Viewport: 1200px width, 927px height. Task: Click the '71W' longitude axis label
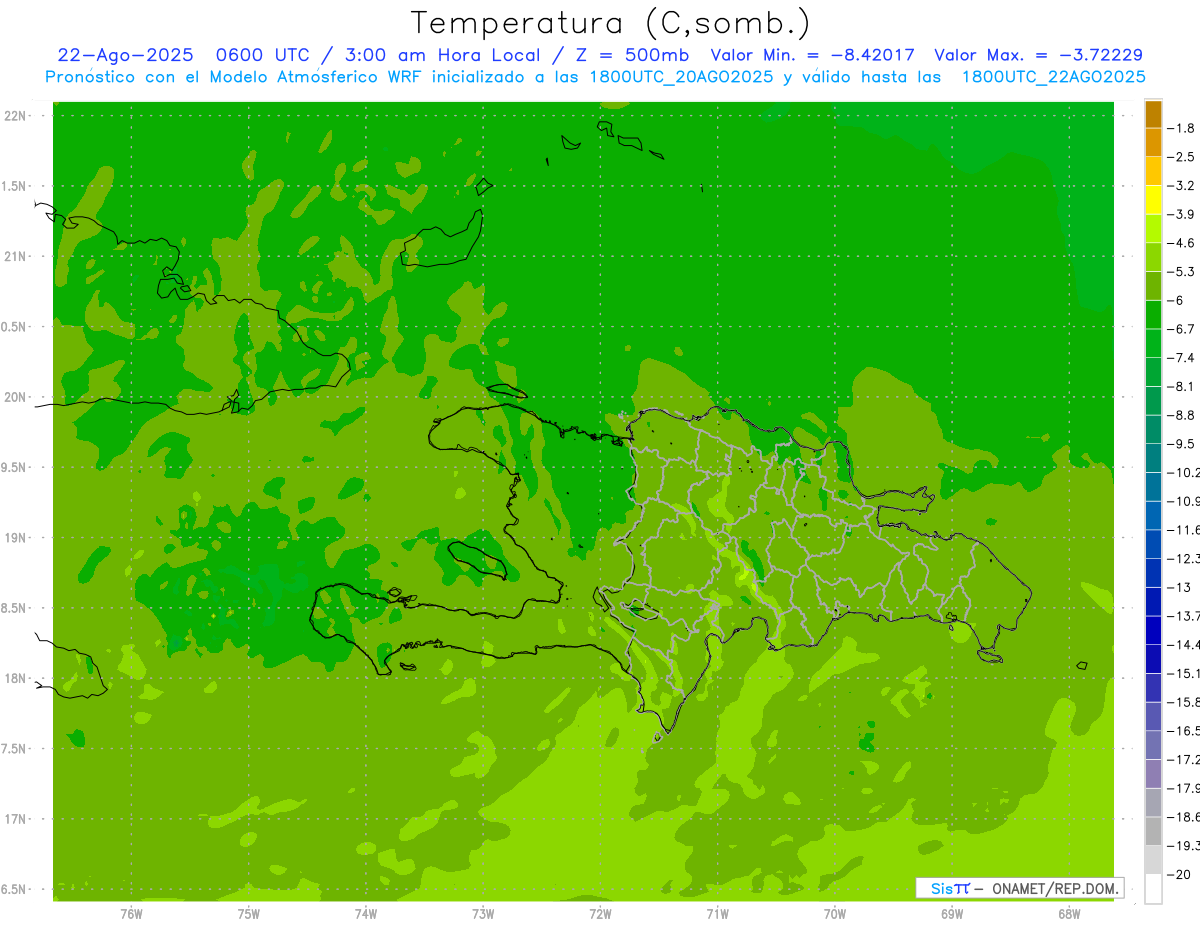[717, 914]
